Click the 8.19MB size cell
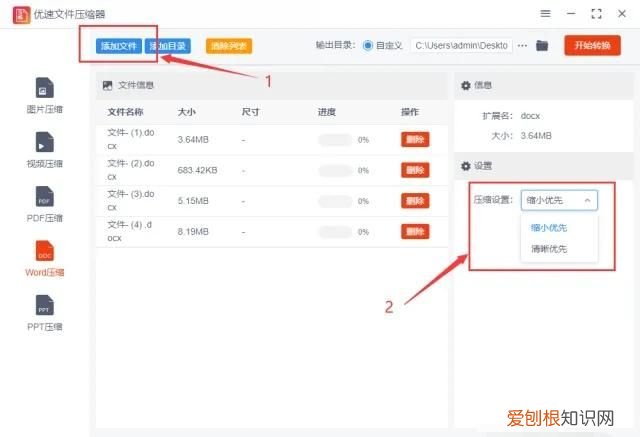This screenshot has width=640, height=437. (193, 232)
